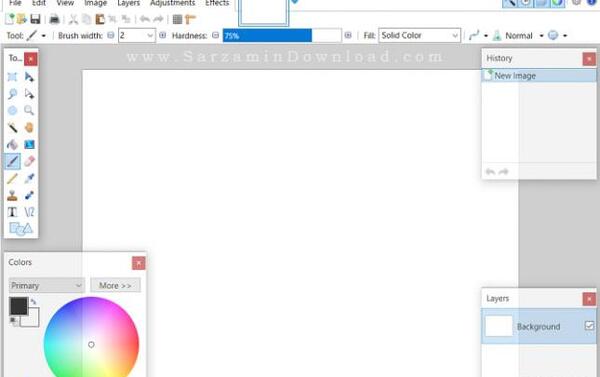Click the More >> button in Colors
Screen dimensions: 600x377
pyautogui.click(x=115, y=286)
